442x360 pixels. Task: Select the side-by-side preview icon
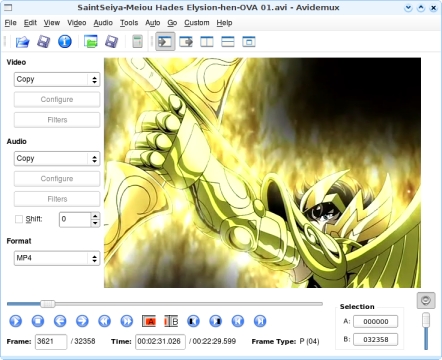pyautogui.click(x=207, y=42)
